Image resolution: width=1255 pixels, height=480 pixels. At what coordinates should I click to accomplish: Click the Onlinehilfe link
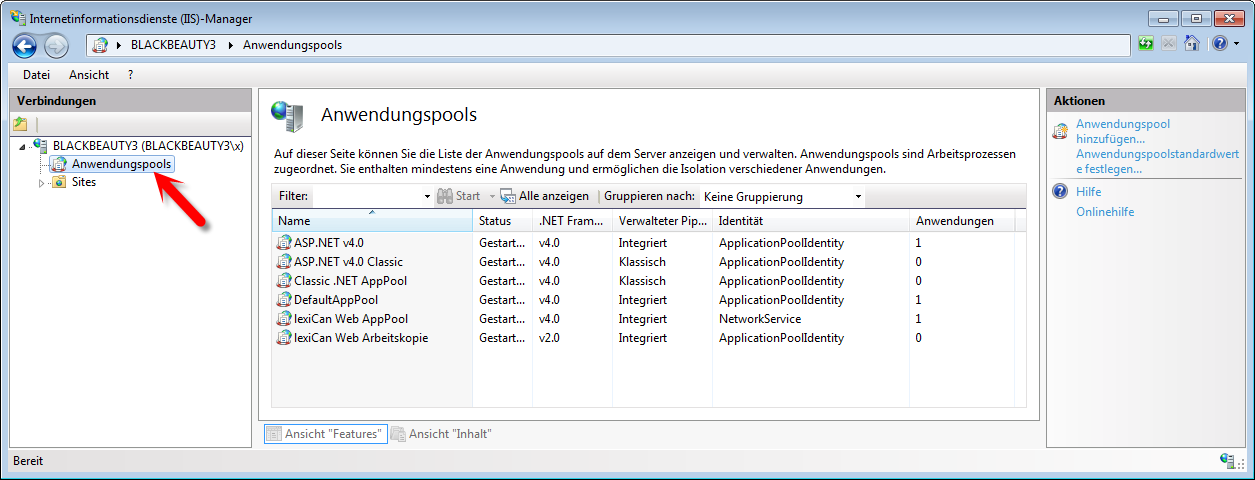click(1105, 212)
